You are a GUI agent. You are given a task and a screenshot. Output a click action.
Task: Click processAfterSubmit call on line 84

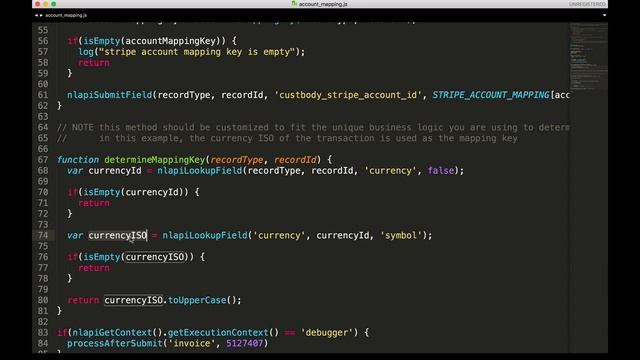tap(115, 343)
